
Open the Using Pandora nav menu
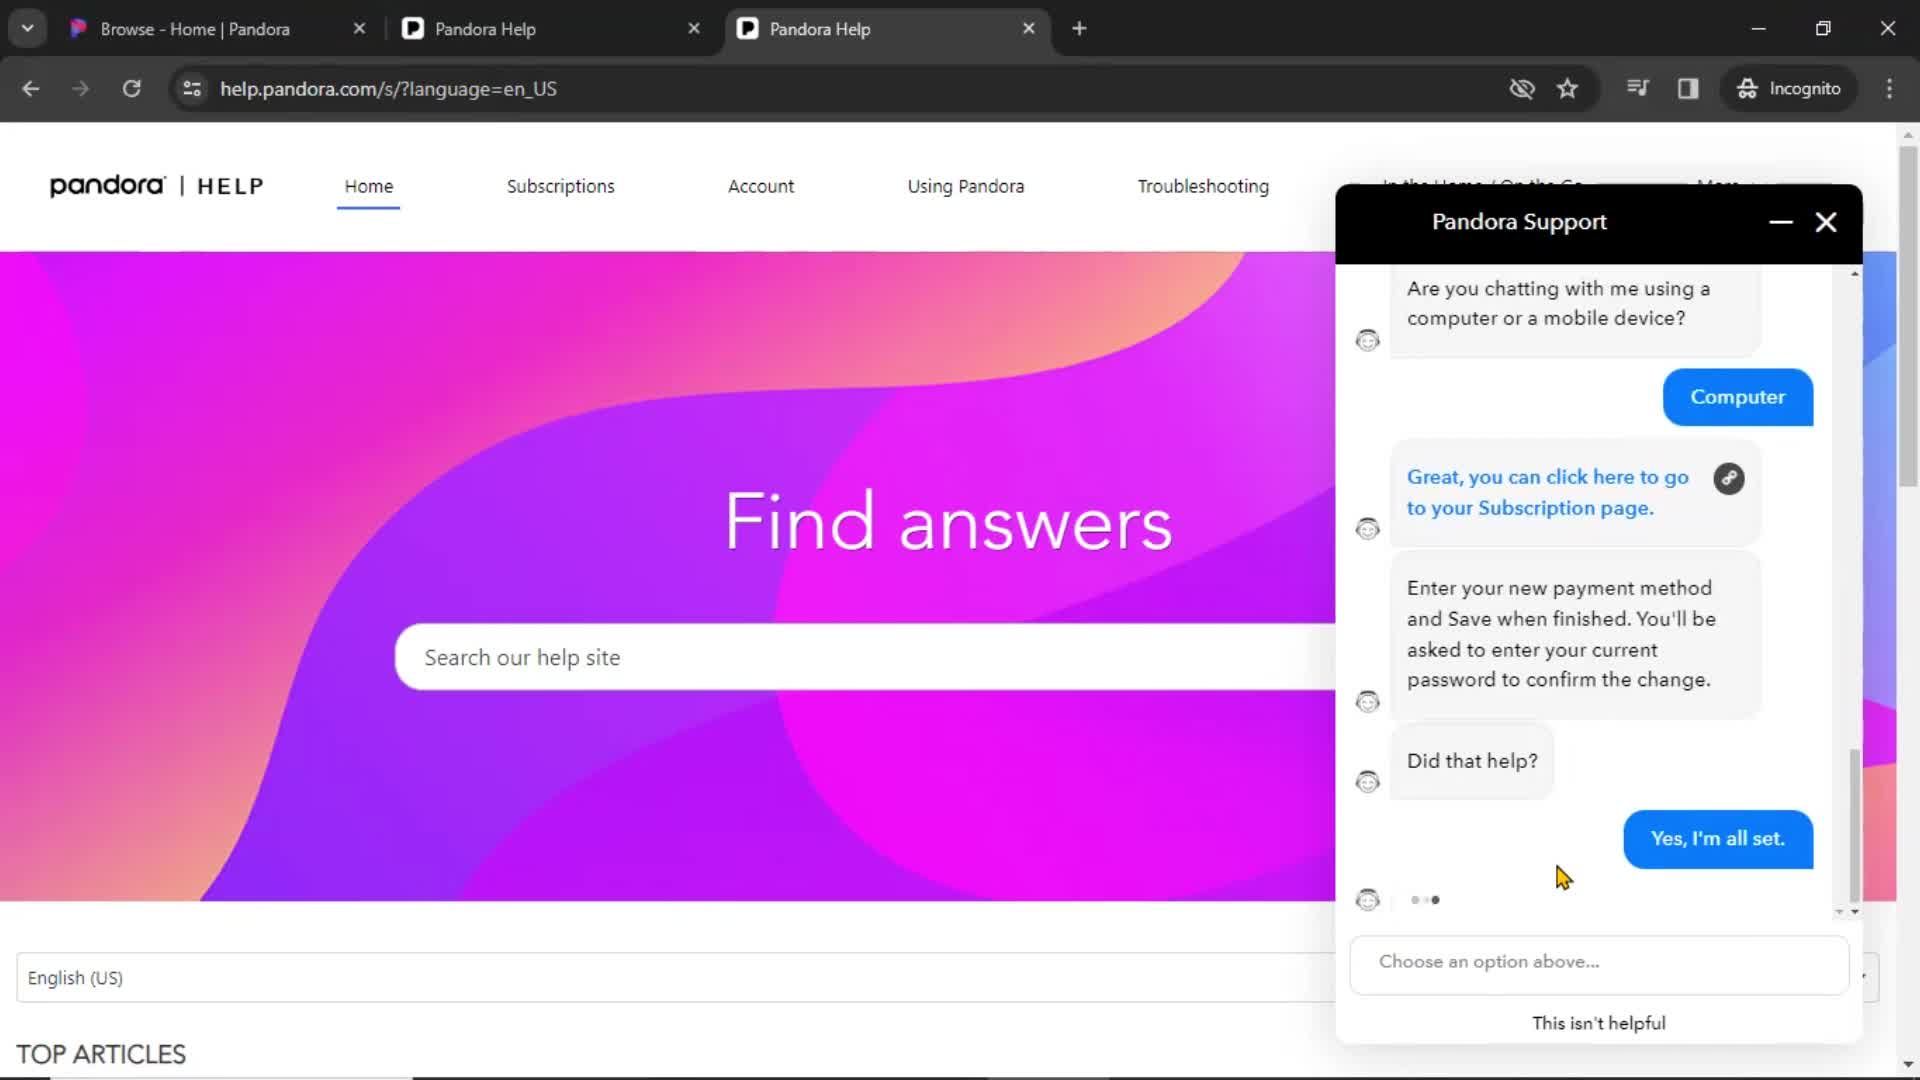click(965, 186)
